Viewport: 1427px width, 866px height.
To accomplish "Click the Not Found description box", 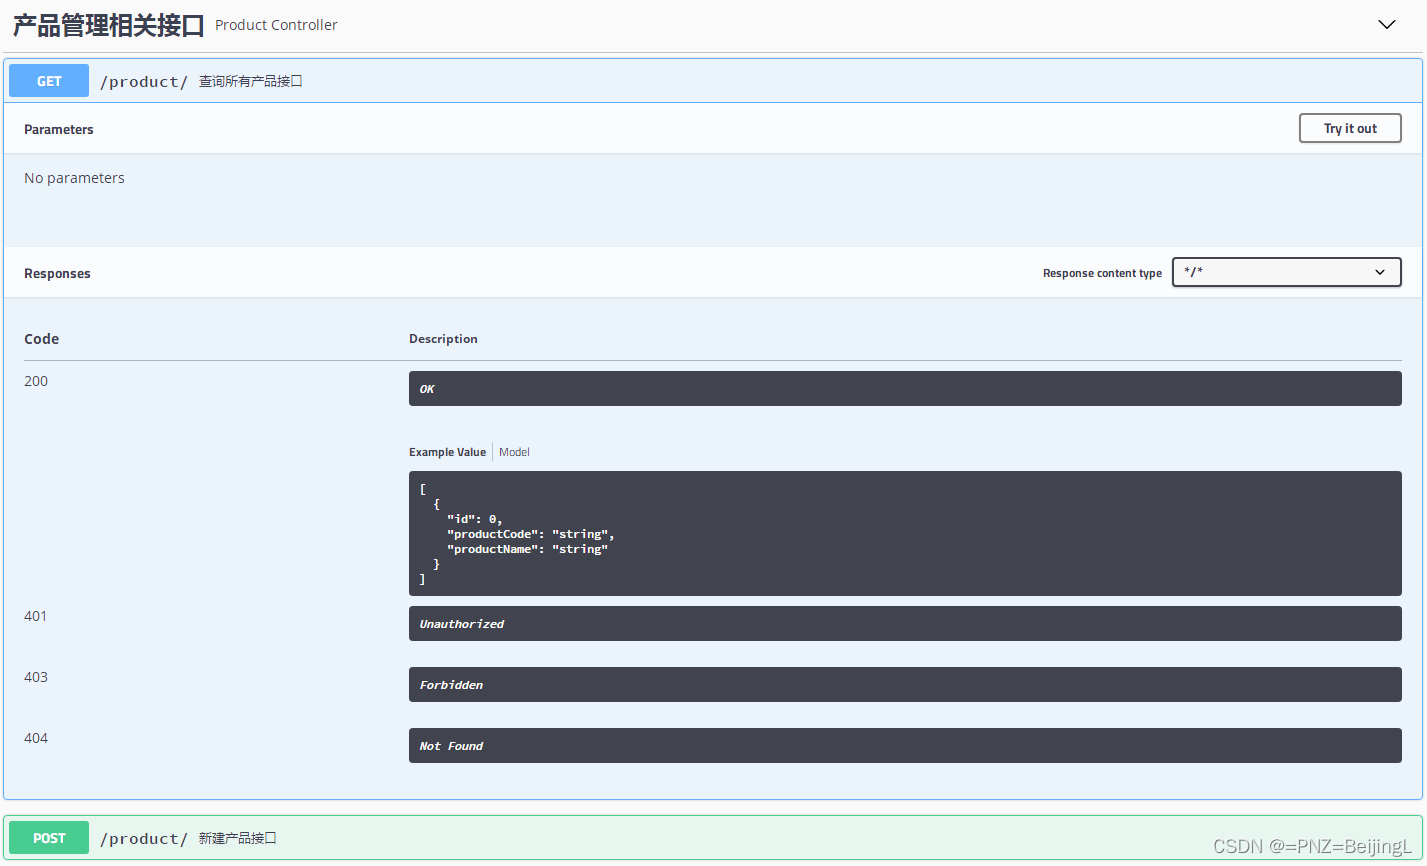I will pos(905,745).
